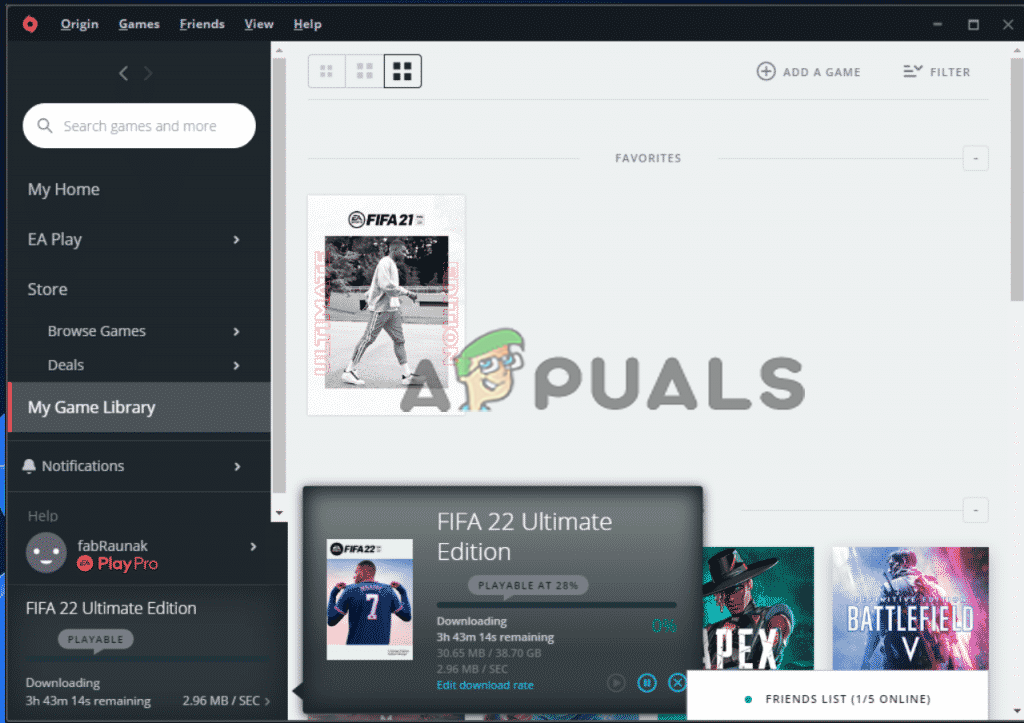1024x723 pixels.
Task: Click the magnifier search icon
Action: [x=44, y=125]
